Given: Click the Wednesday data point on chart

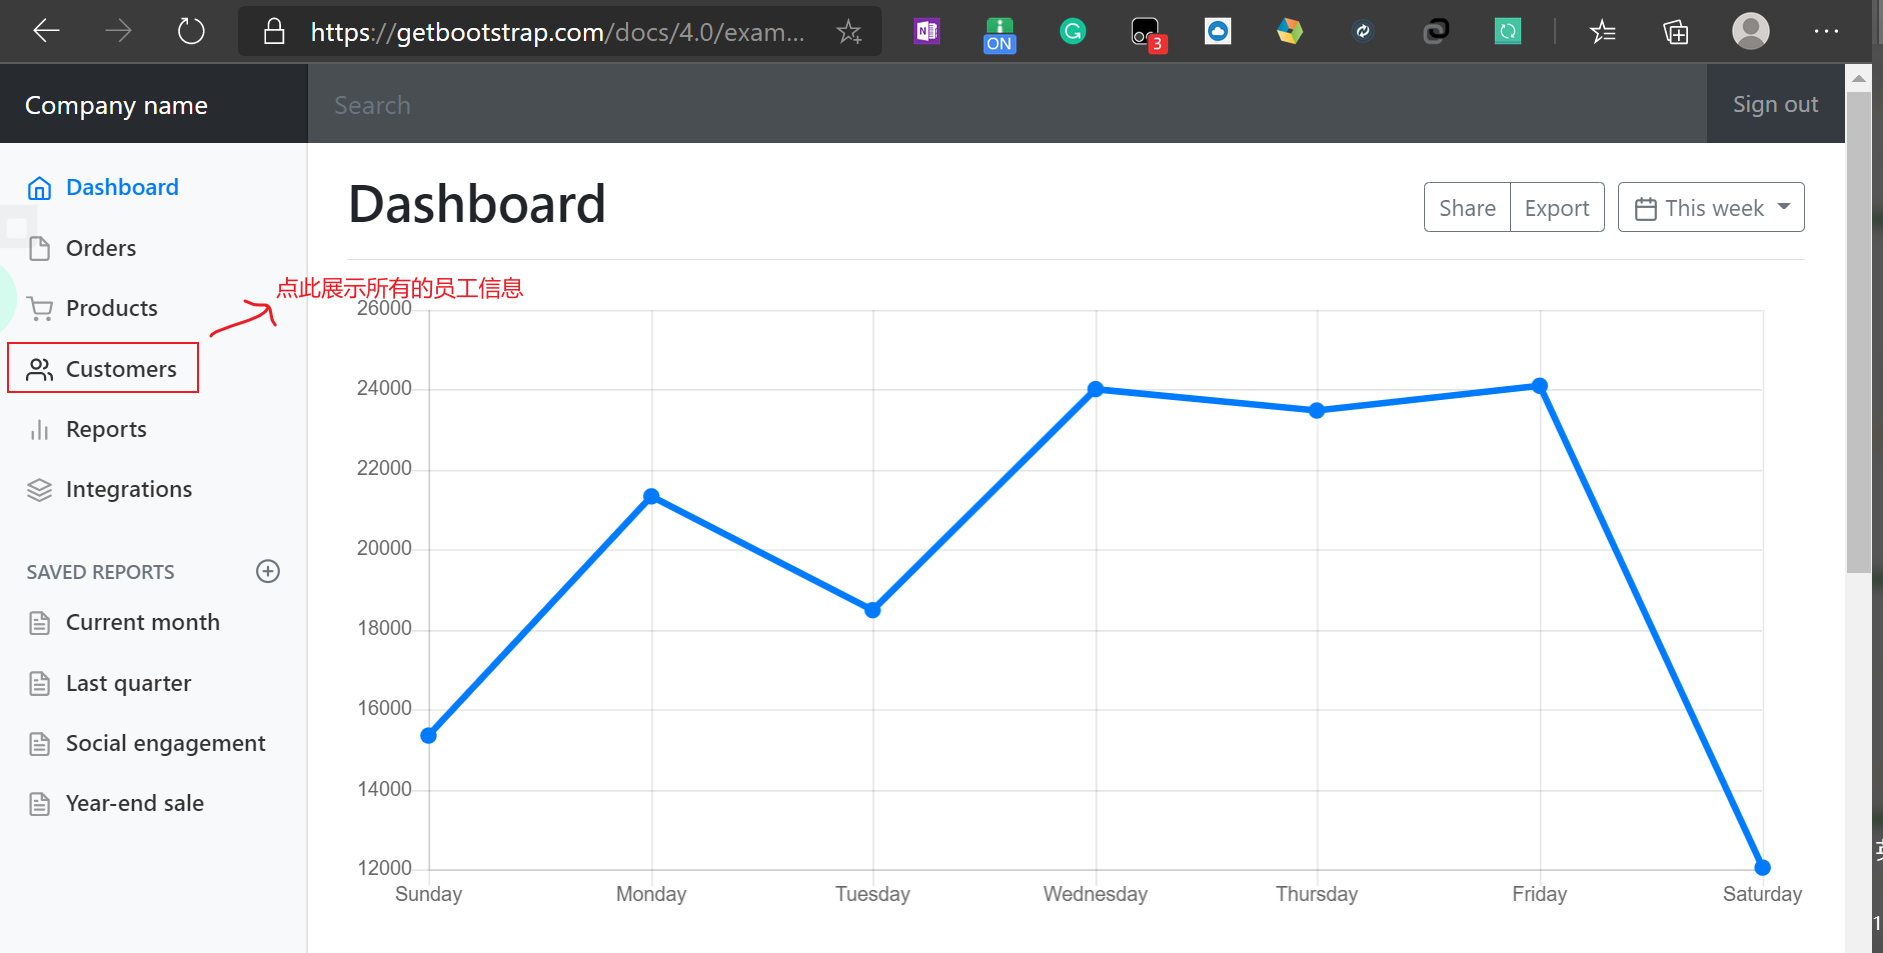Looking at the screenshot, I should click(x=1095, y=389).
